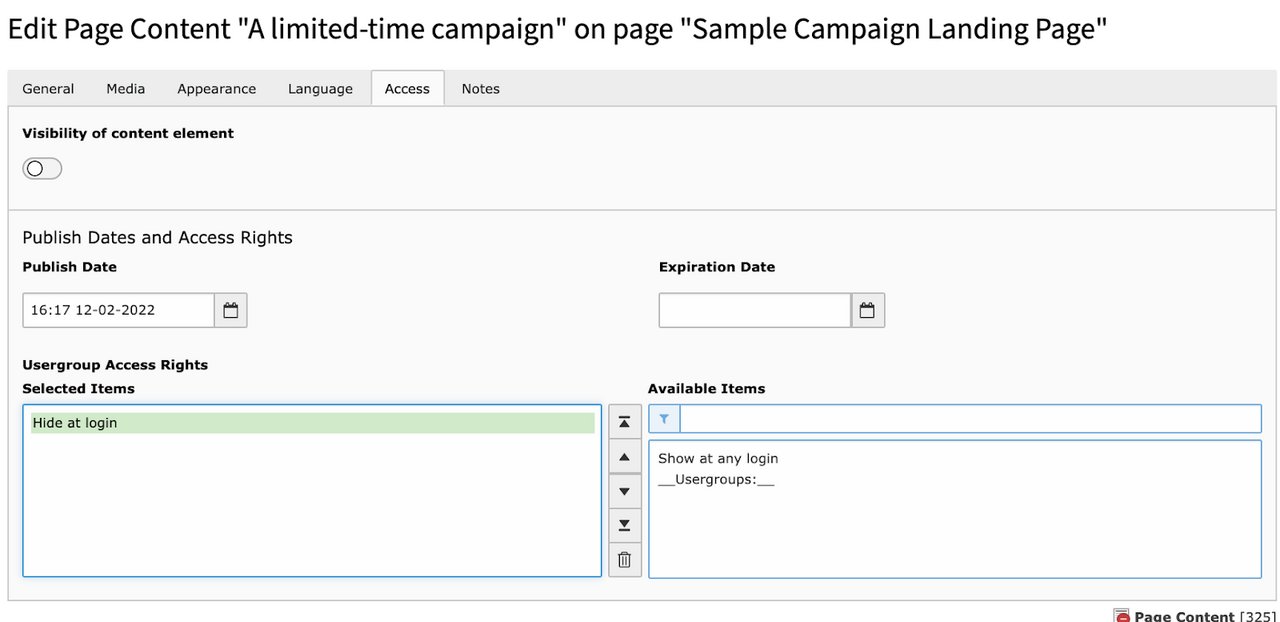Screen dimensions: 1280x622
Task: Click the Page Content record icon
Action: (x=1122, y=616)
